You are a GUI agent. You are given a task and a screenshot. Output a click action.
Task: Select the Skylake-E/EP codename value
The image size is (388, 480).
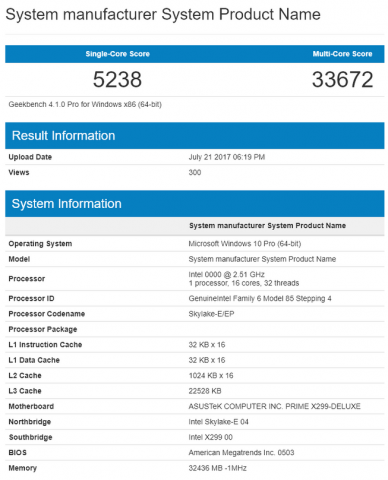click(x=211, y=314)
